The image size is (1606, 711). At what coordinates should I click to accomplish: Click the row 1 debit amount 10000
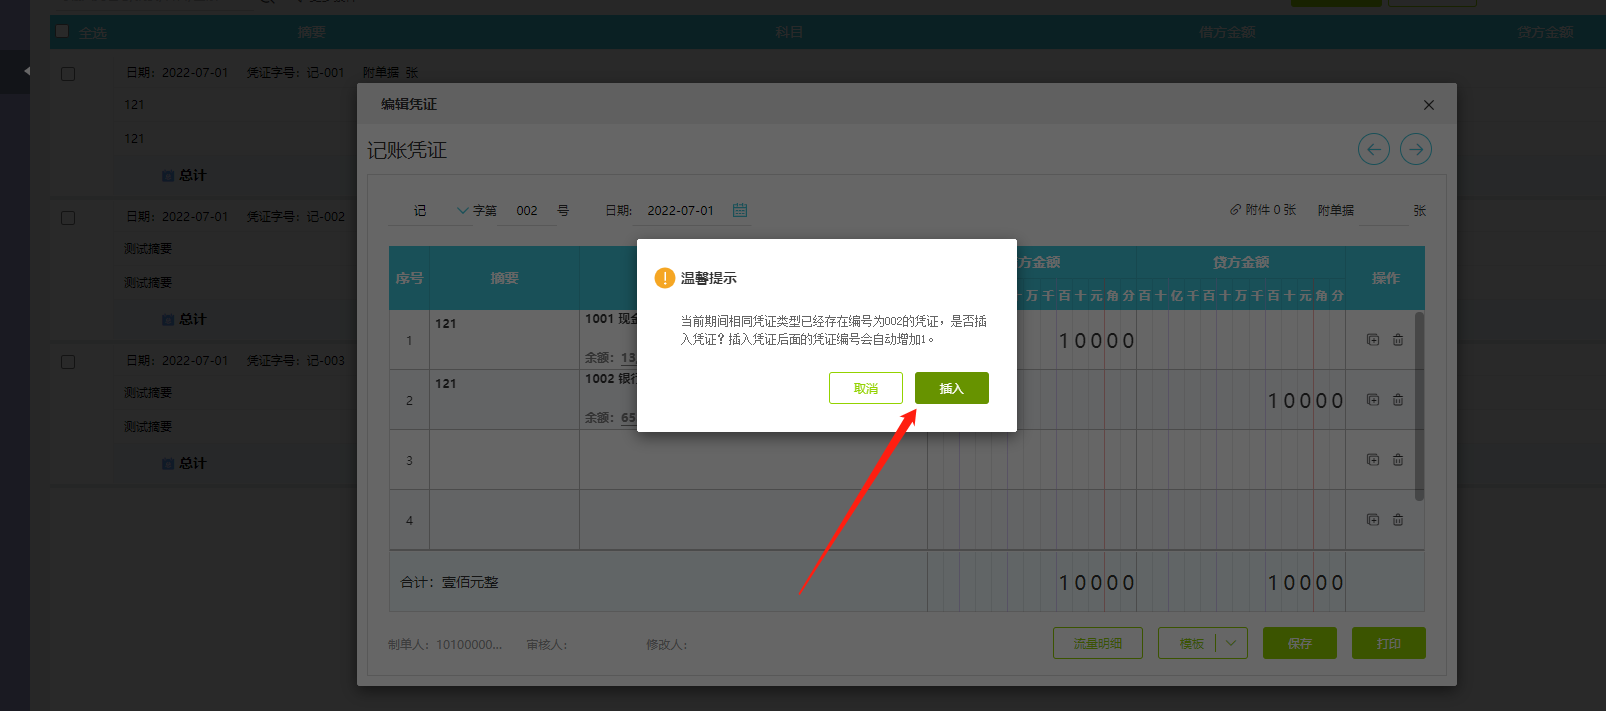(1097, 341)
